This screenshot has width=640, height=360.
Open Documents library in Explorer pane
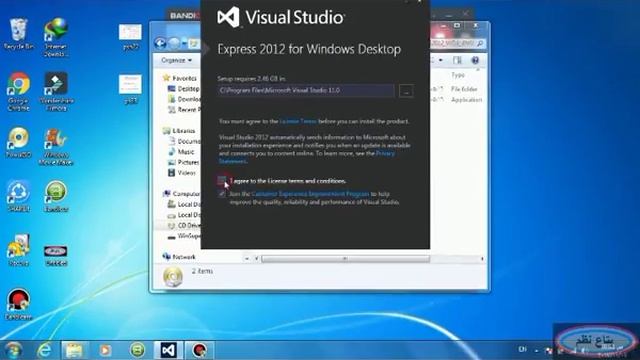click(x=184, y=141)
